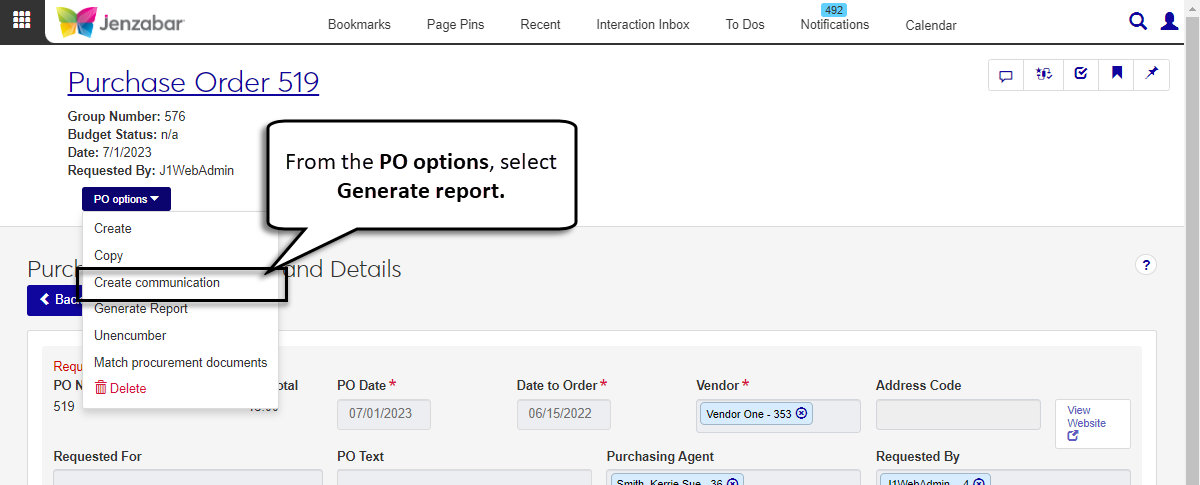This screenshot has width=1200, height=485.
Task: Click the PO Text field
Action: [x=464, y=477]
